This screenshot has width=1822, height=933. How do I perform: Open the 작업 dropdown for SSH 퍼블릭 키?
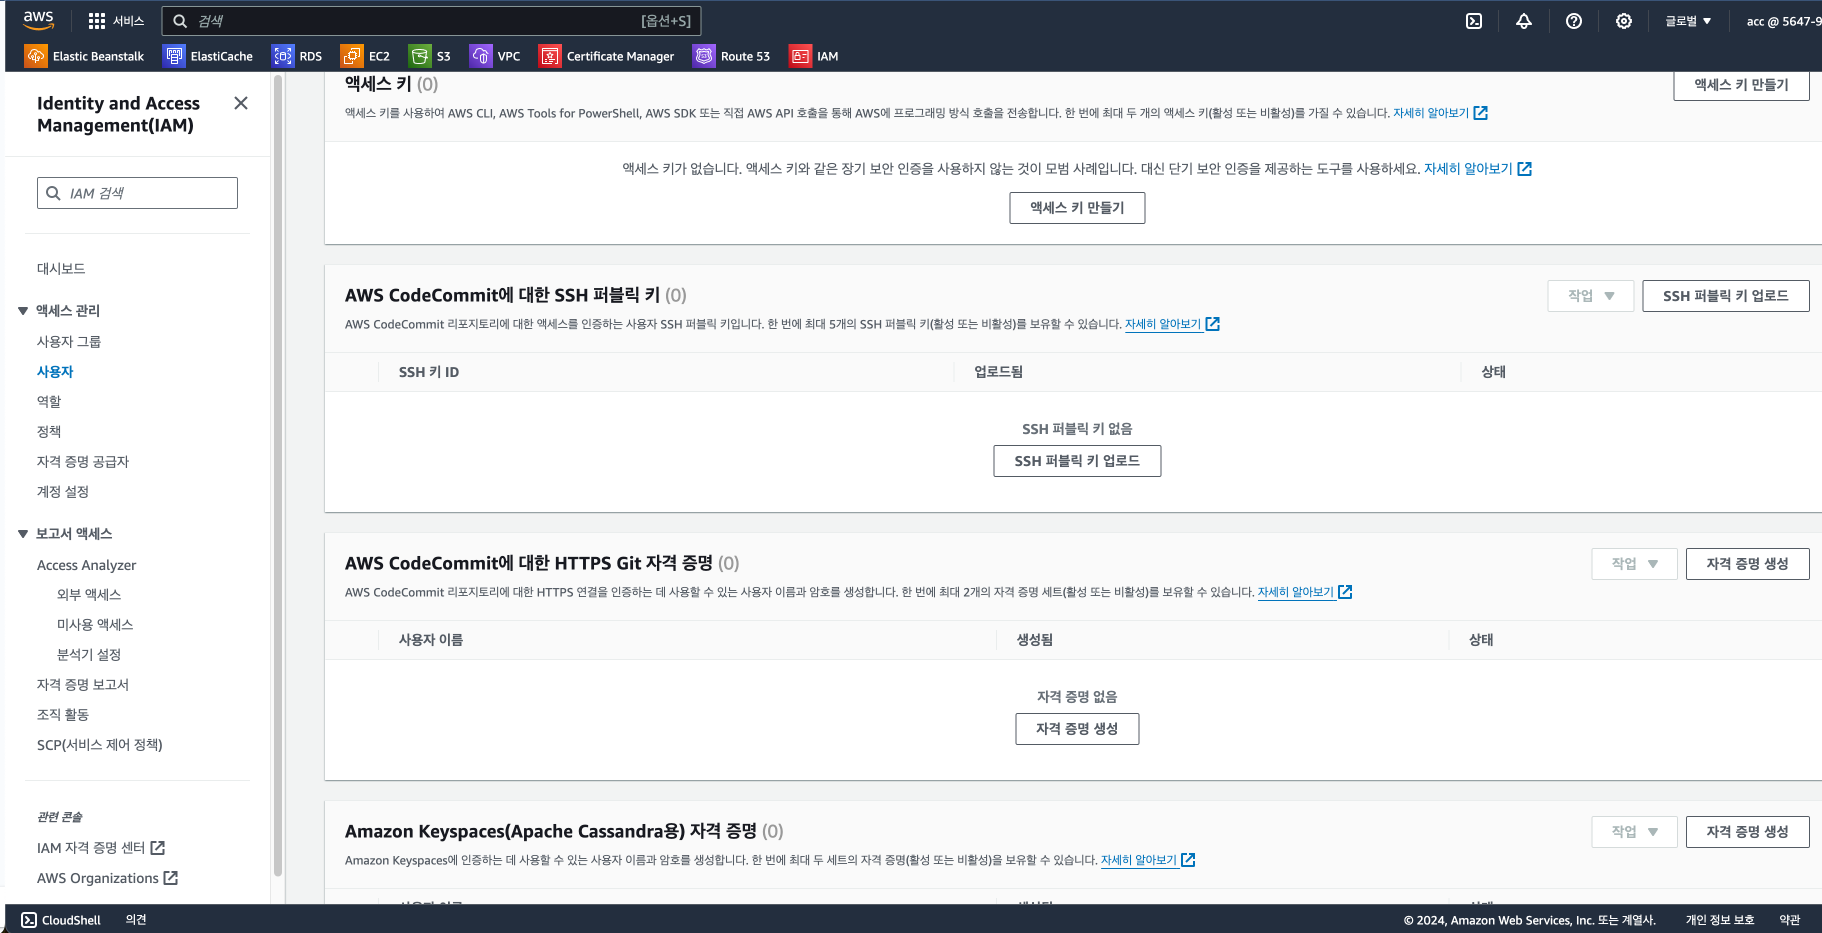point(1591,296)
